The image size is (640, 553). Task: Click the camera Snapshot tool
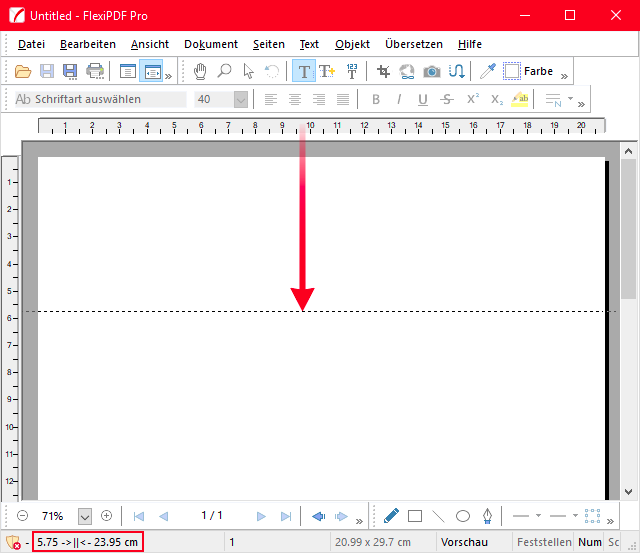point(431,71)
